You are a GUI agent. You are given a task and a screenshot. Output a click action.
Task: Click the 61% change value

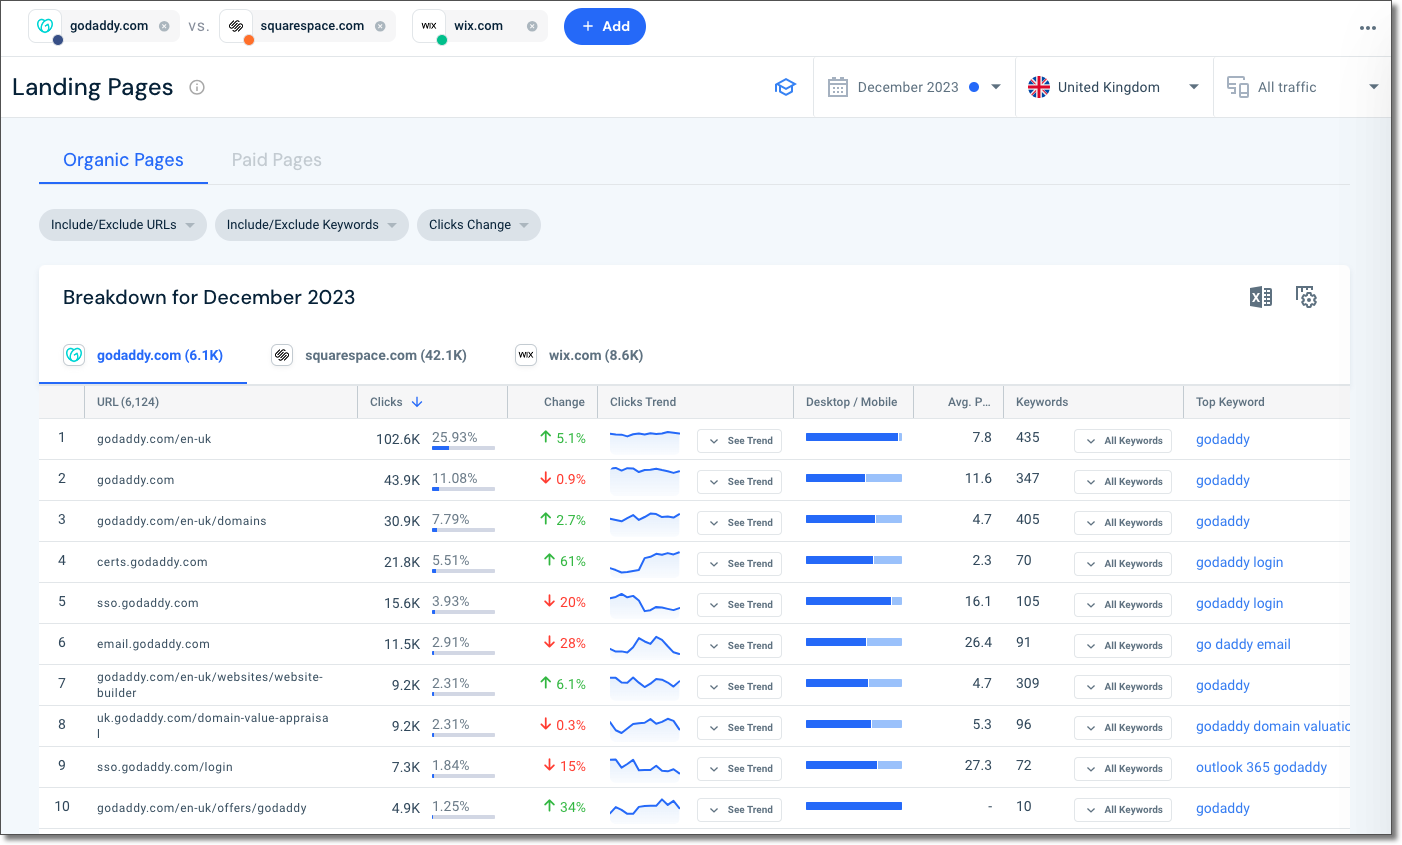click(565, 561)
